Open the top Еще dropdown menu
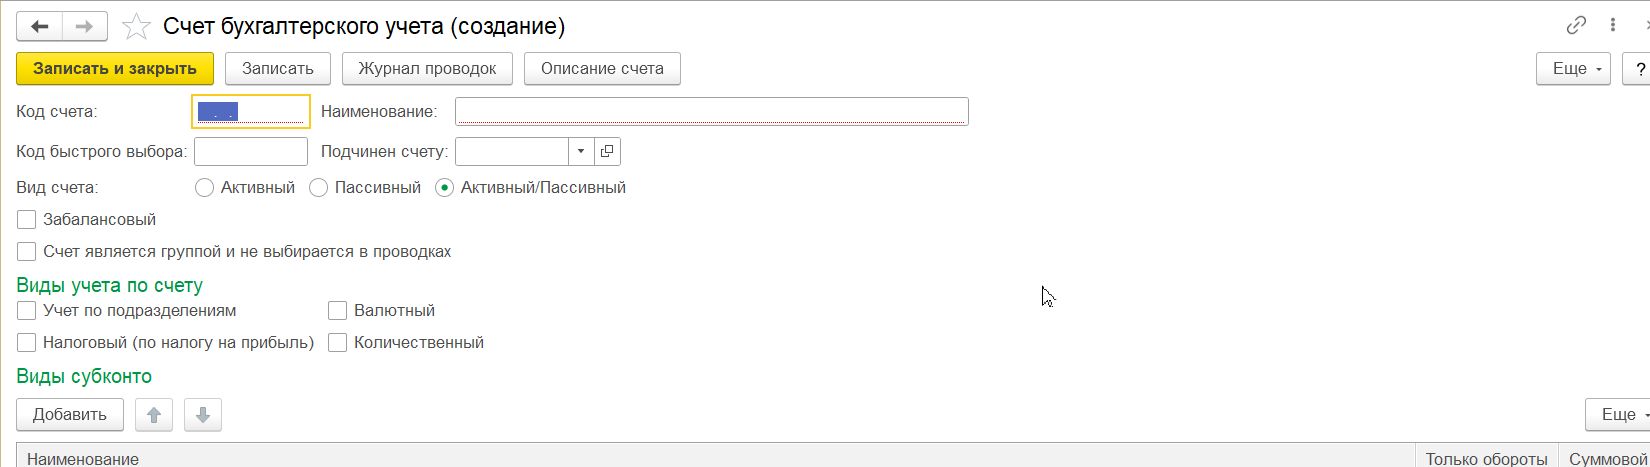This screenshot has height=467, width=1650. click(1573, 69)
